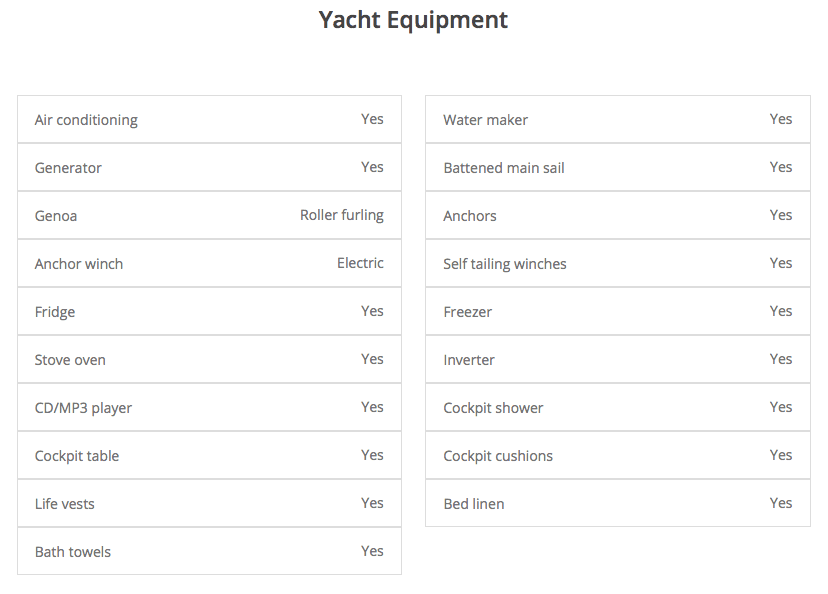Viewport: 828px width, 594px height.
Task: Select the Battened main sail label
Action: [x=504, y=168]
